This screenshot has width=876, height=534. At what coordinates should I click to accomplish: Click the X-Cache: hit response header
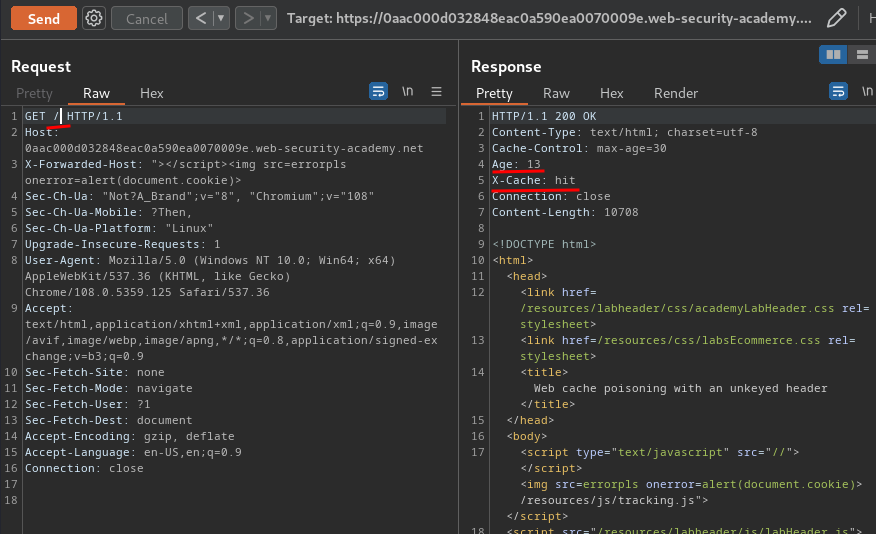tap(534, 180)
